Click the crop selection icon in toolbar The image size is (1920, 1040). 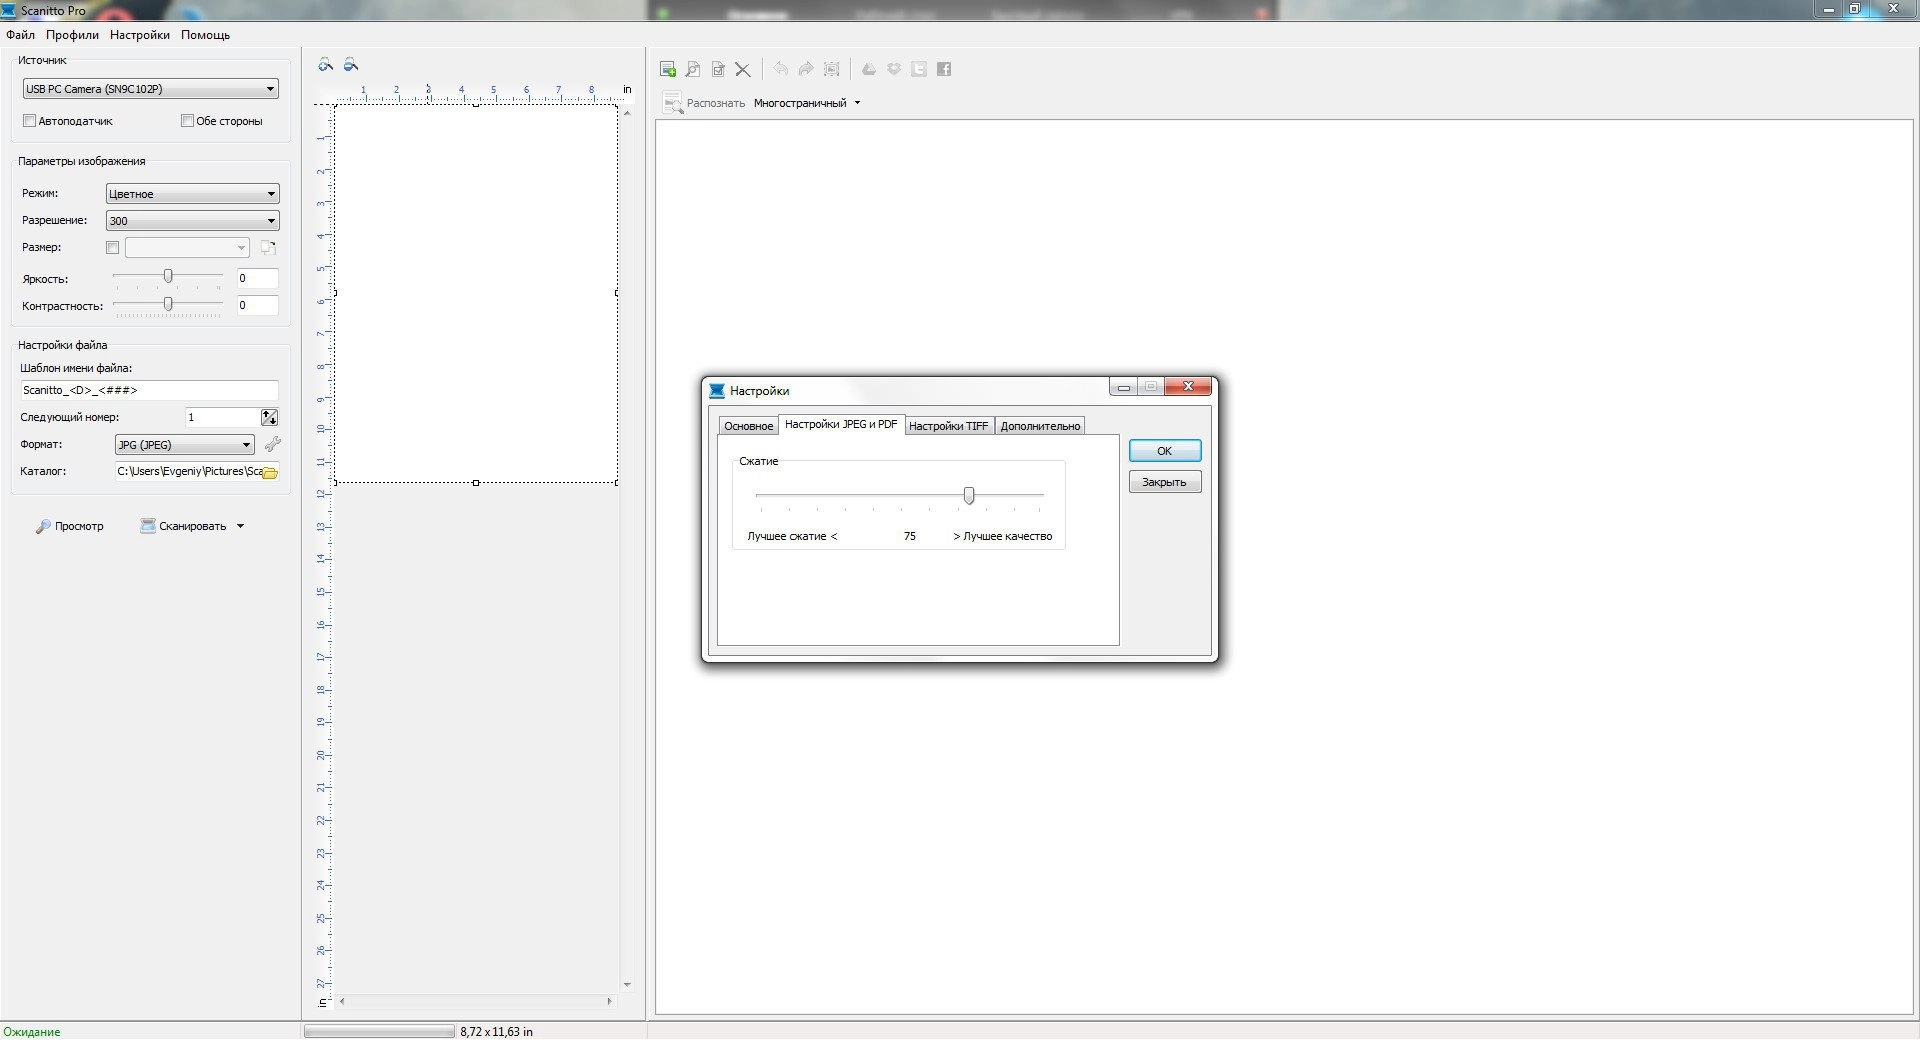pos(831,69)
